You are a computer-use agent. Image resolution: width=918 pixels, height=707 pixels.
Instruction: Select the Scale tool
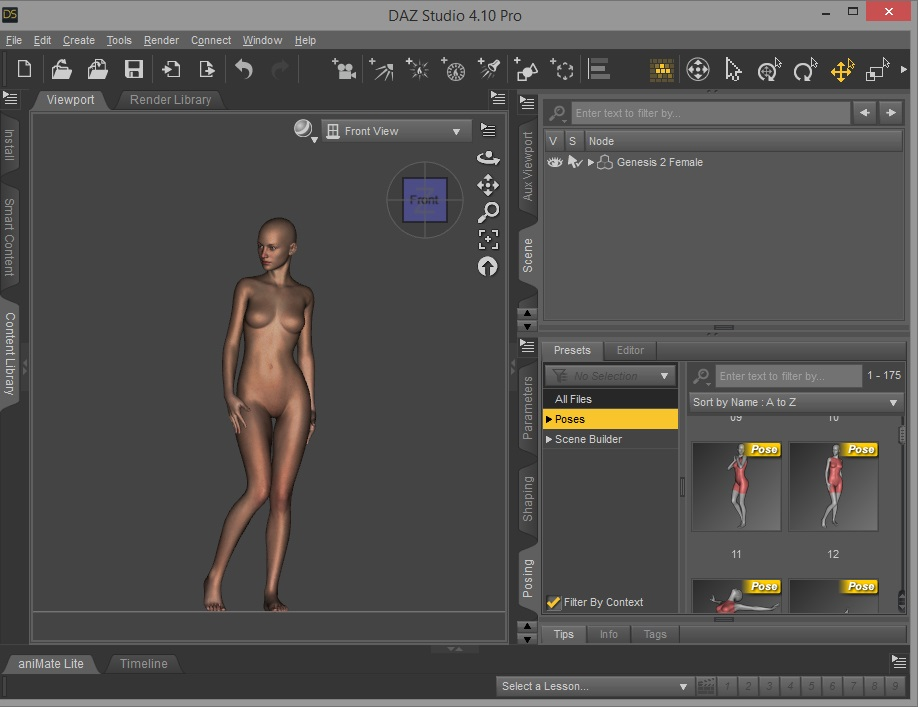point(878,70)
